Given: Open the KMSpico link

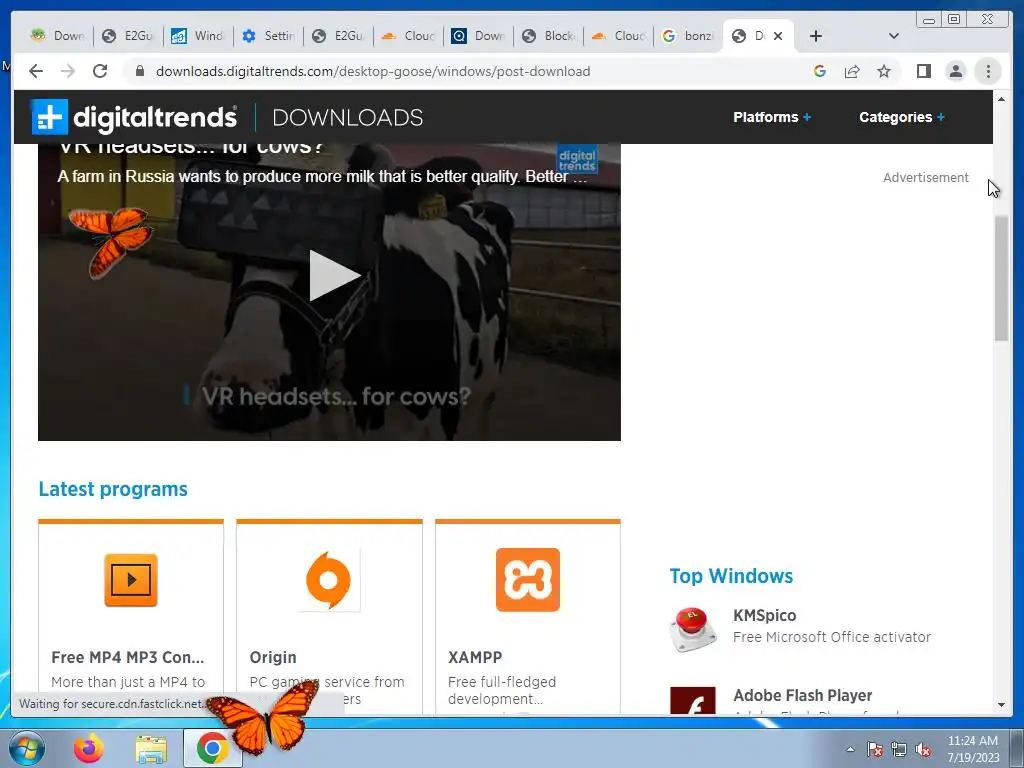Looking at the screenshot, I should (x=764, y=615).
